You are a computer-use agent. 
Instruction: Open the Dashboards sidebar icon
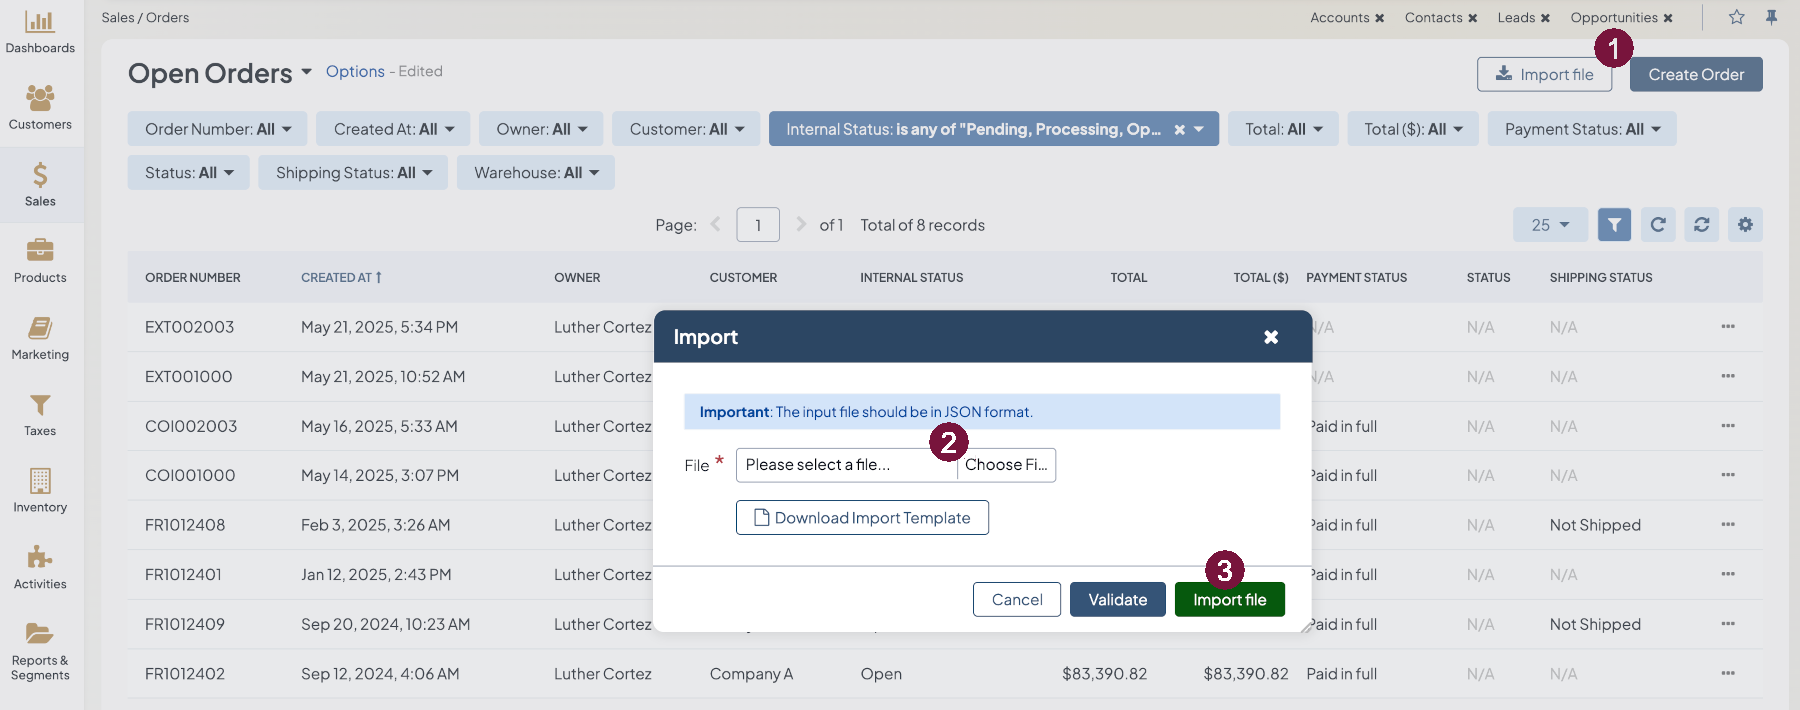[40, 22]
